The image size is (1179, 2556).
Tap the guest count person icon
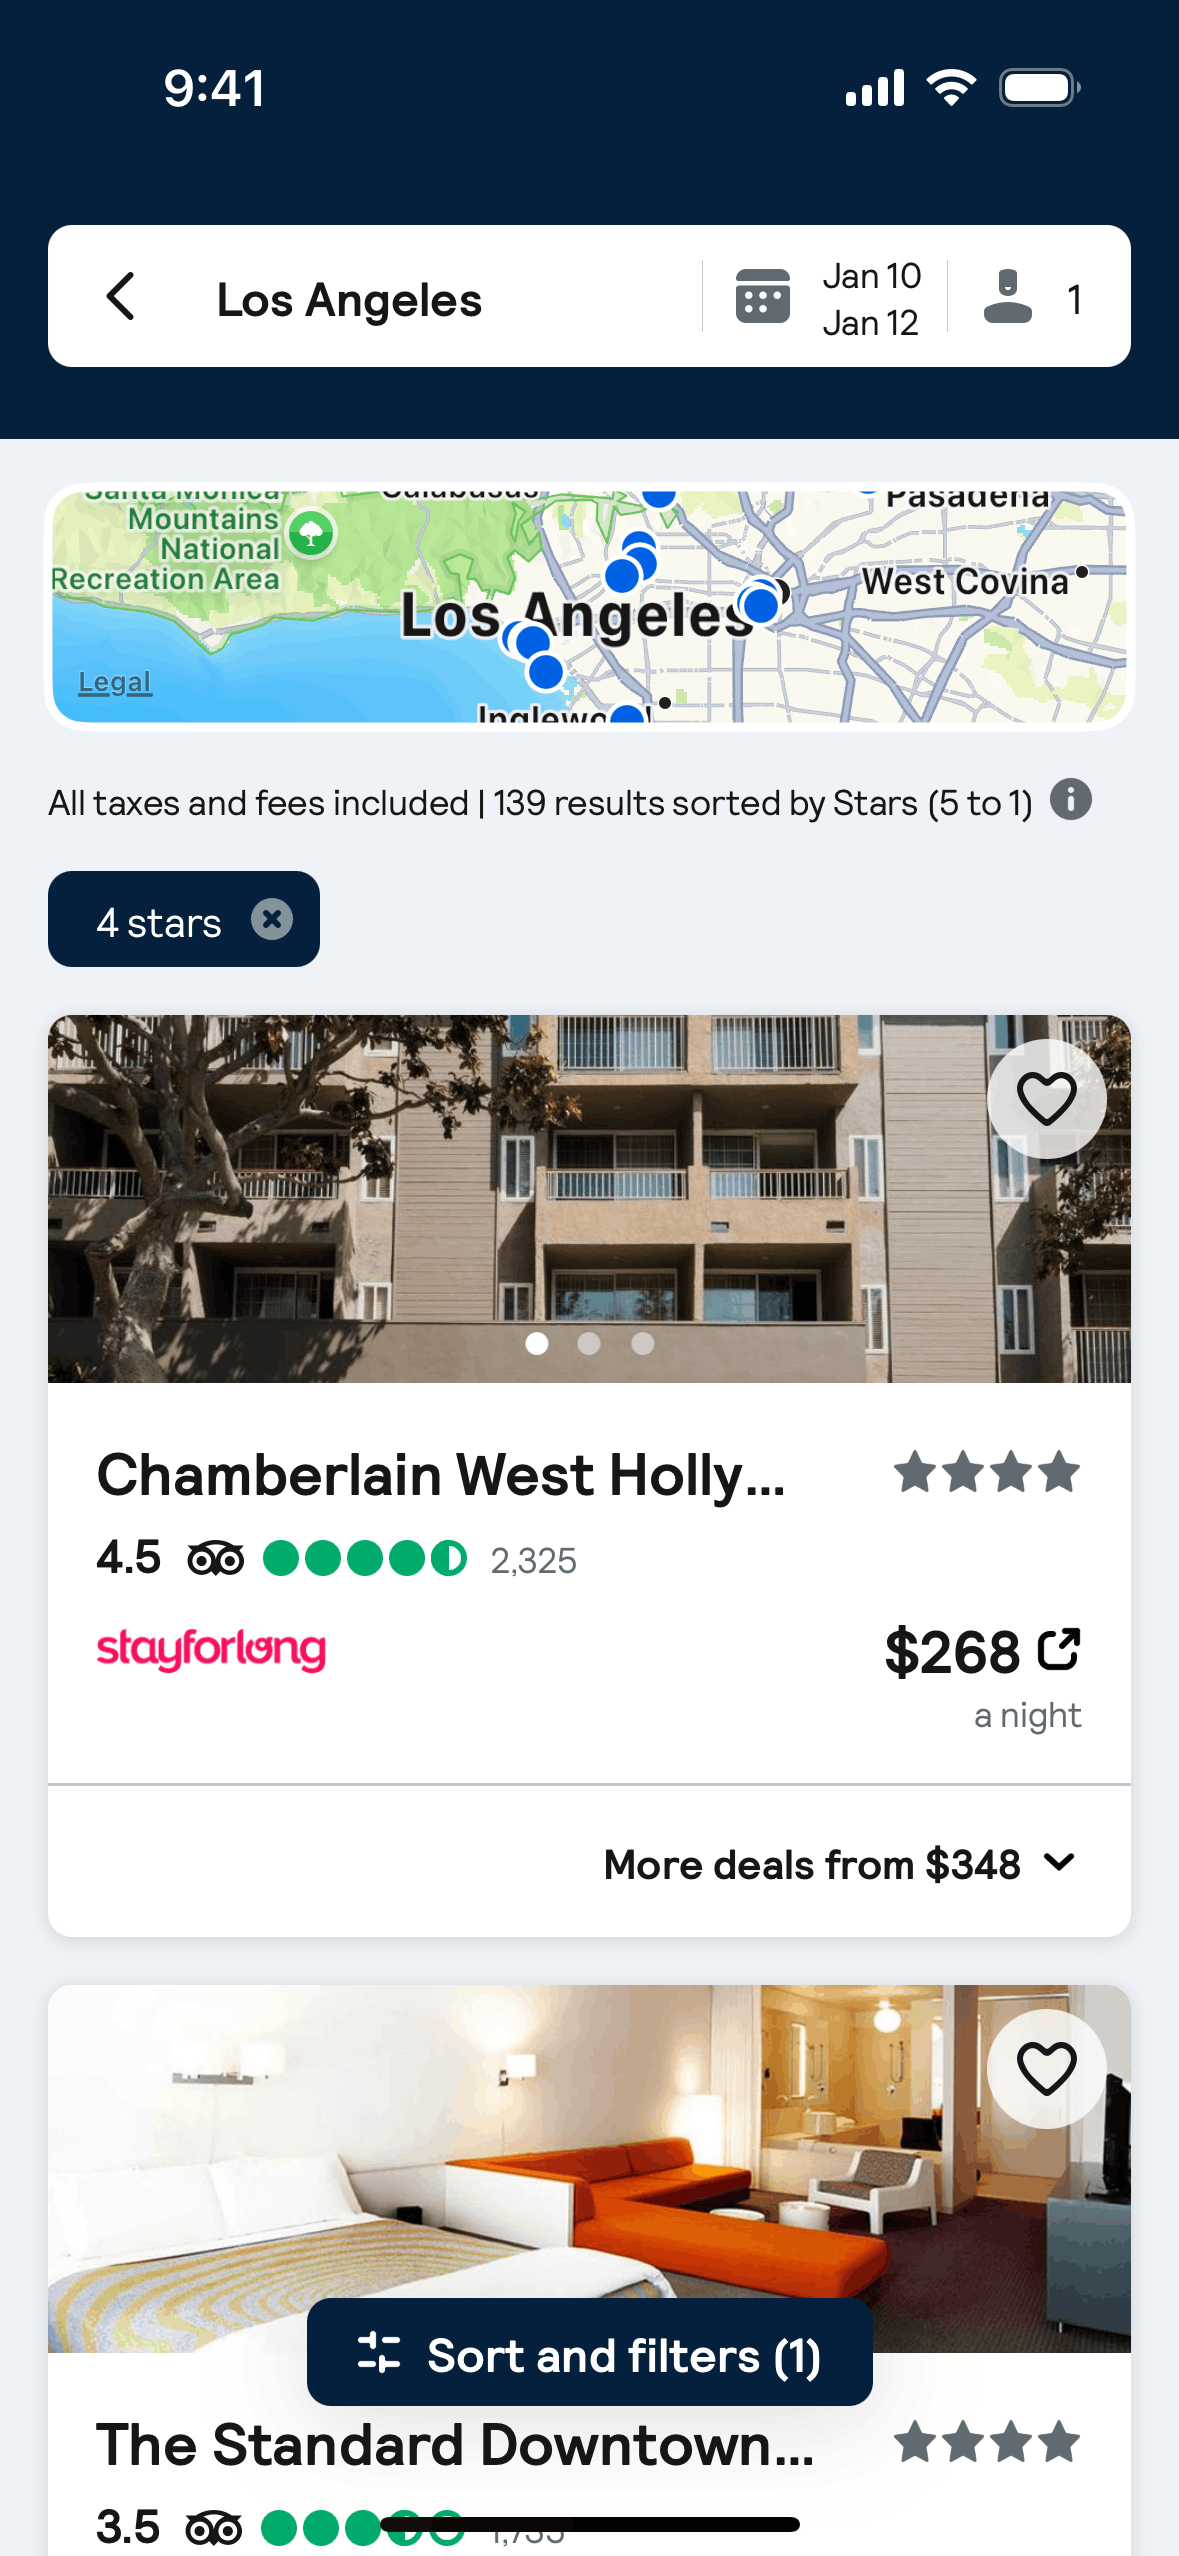pos(1007,297)
